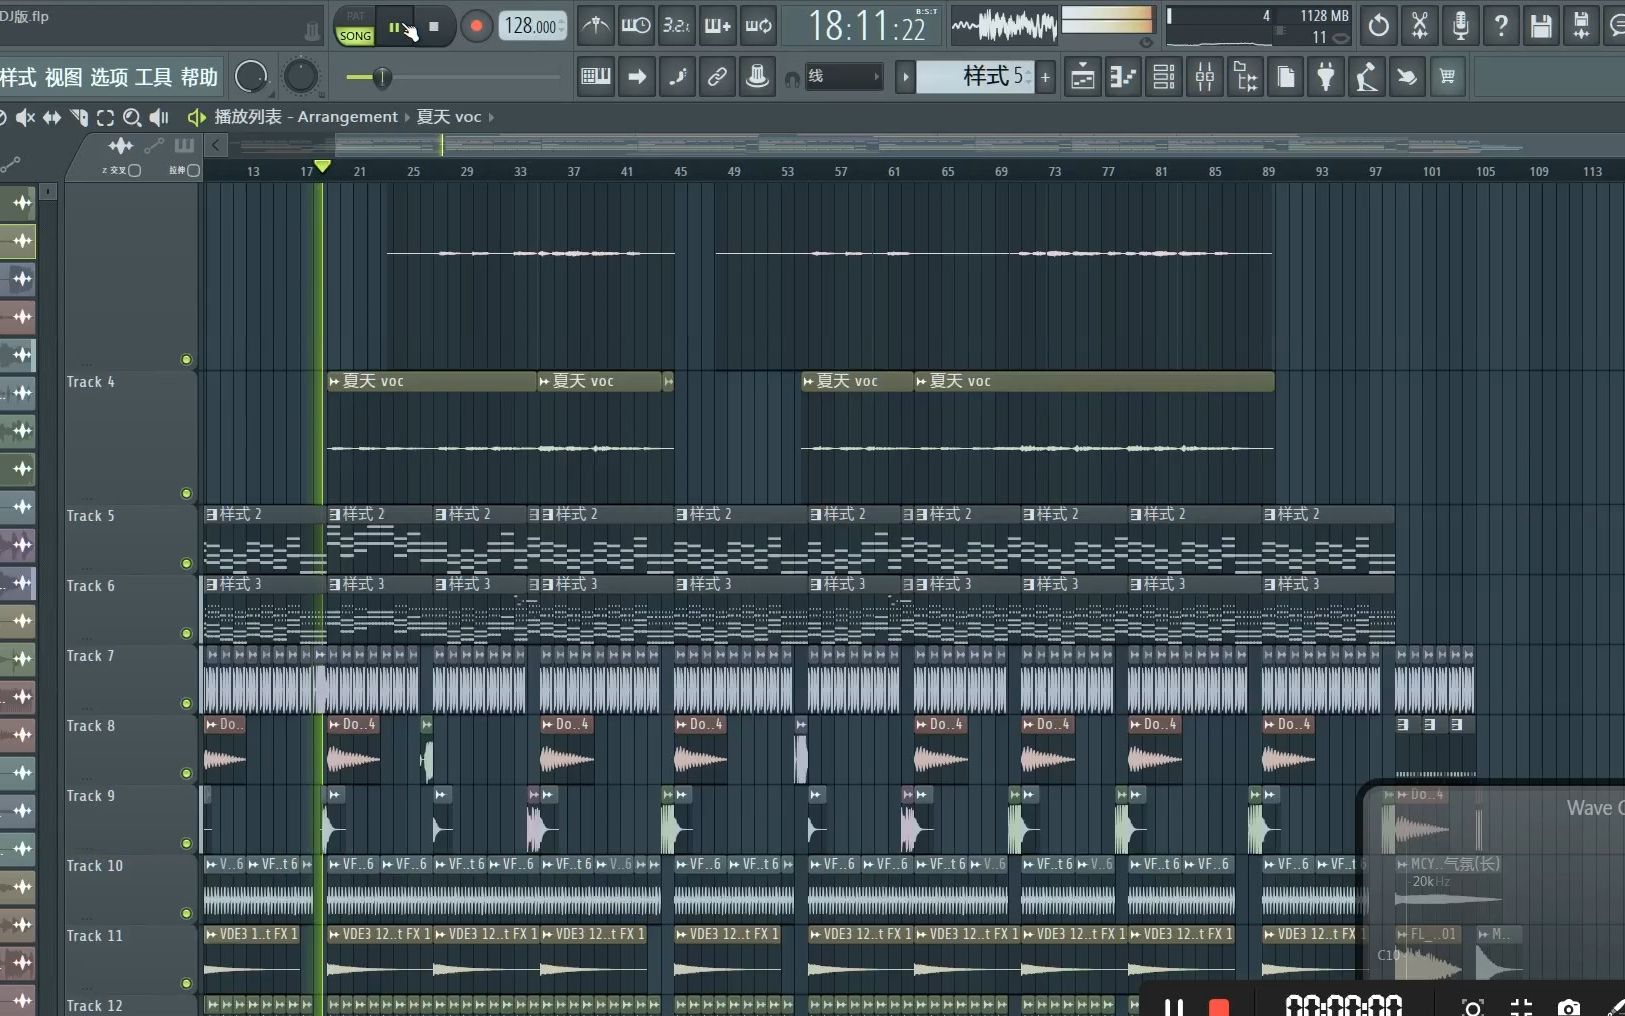This screenshot has width=1625, height=1016.
Task: Click the song position slider handle
Action: coord(382,77)
